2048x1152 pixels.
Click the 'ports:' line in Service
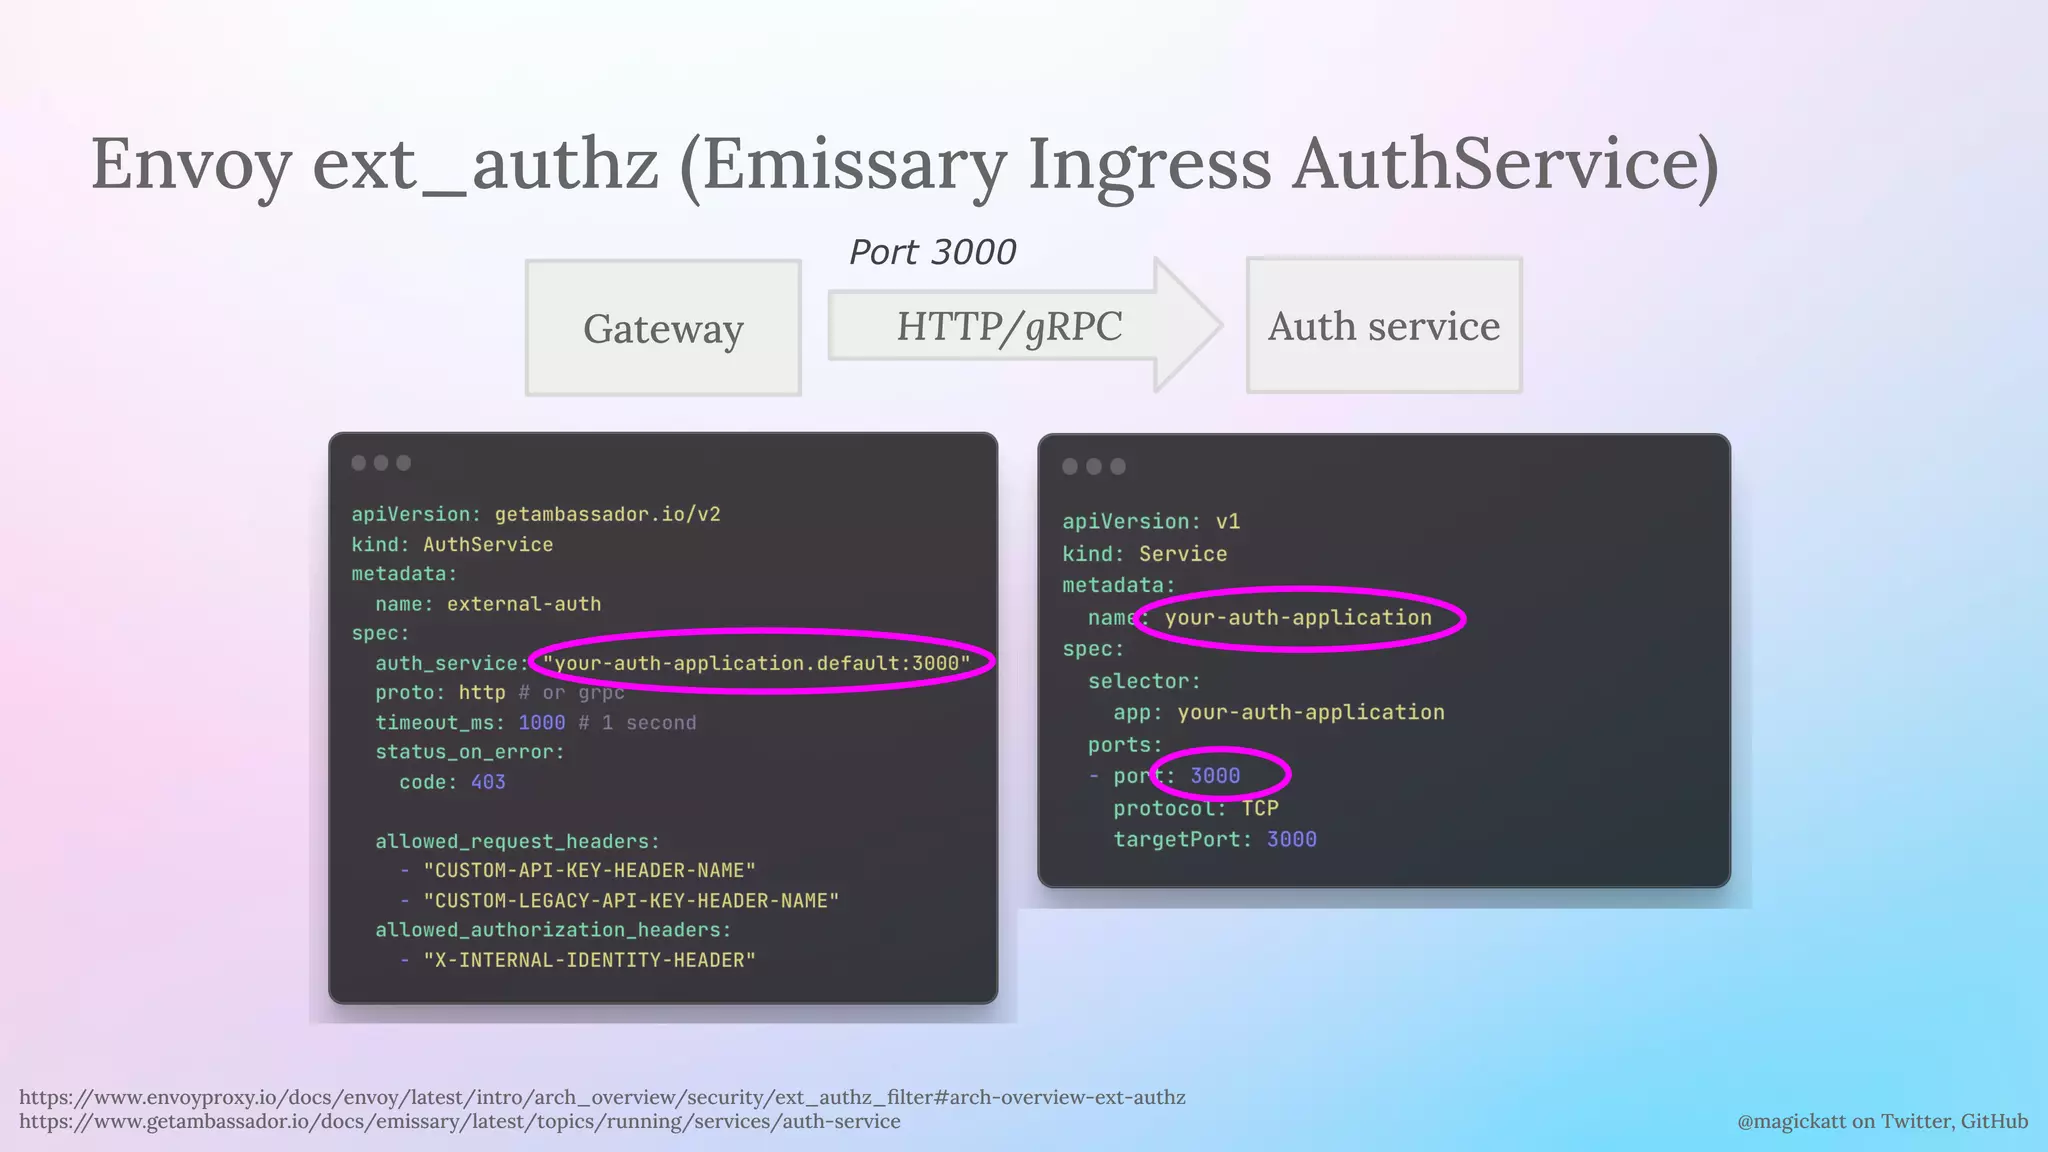coord(1125,745)
